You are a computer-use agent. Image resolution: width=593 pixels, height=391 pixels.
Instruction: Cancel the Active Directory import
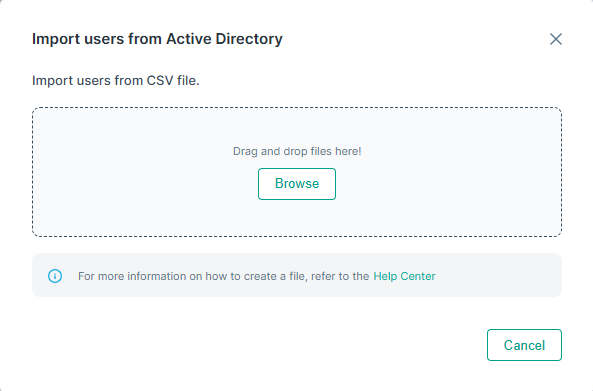[524, 345]
